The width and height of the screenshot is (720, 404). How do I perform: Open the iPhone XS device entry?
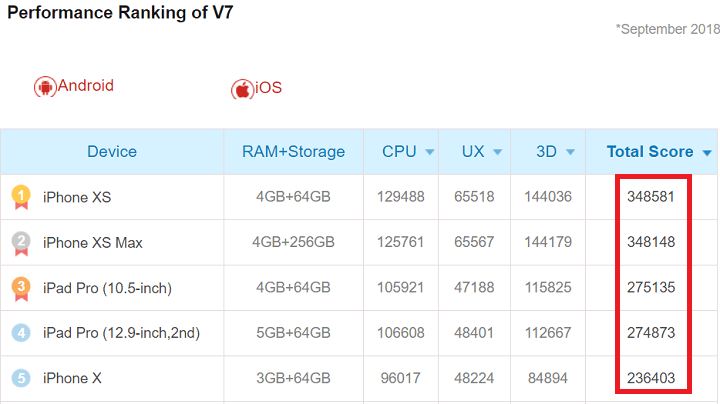77,197
